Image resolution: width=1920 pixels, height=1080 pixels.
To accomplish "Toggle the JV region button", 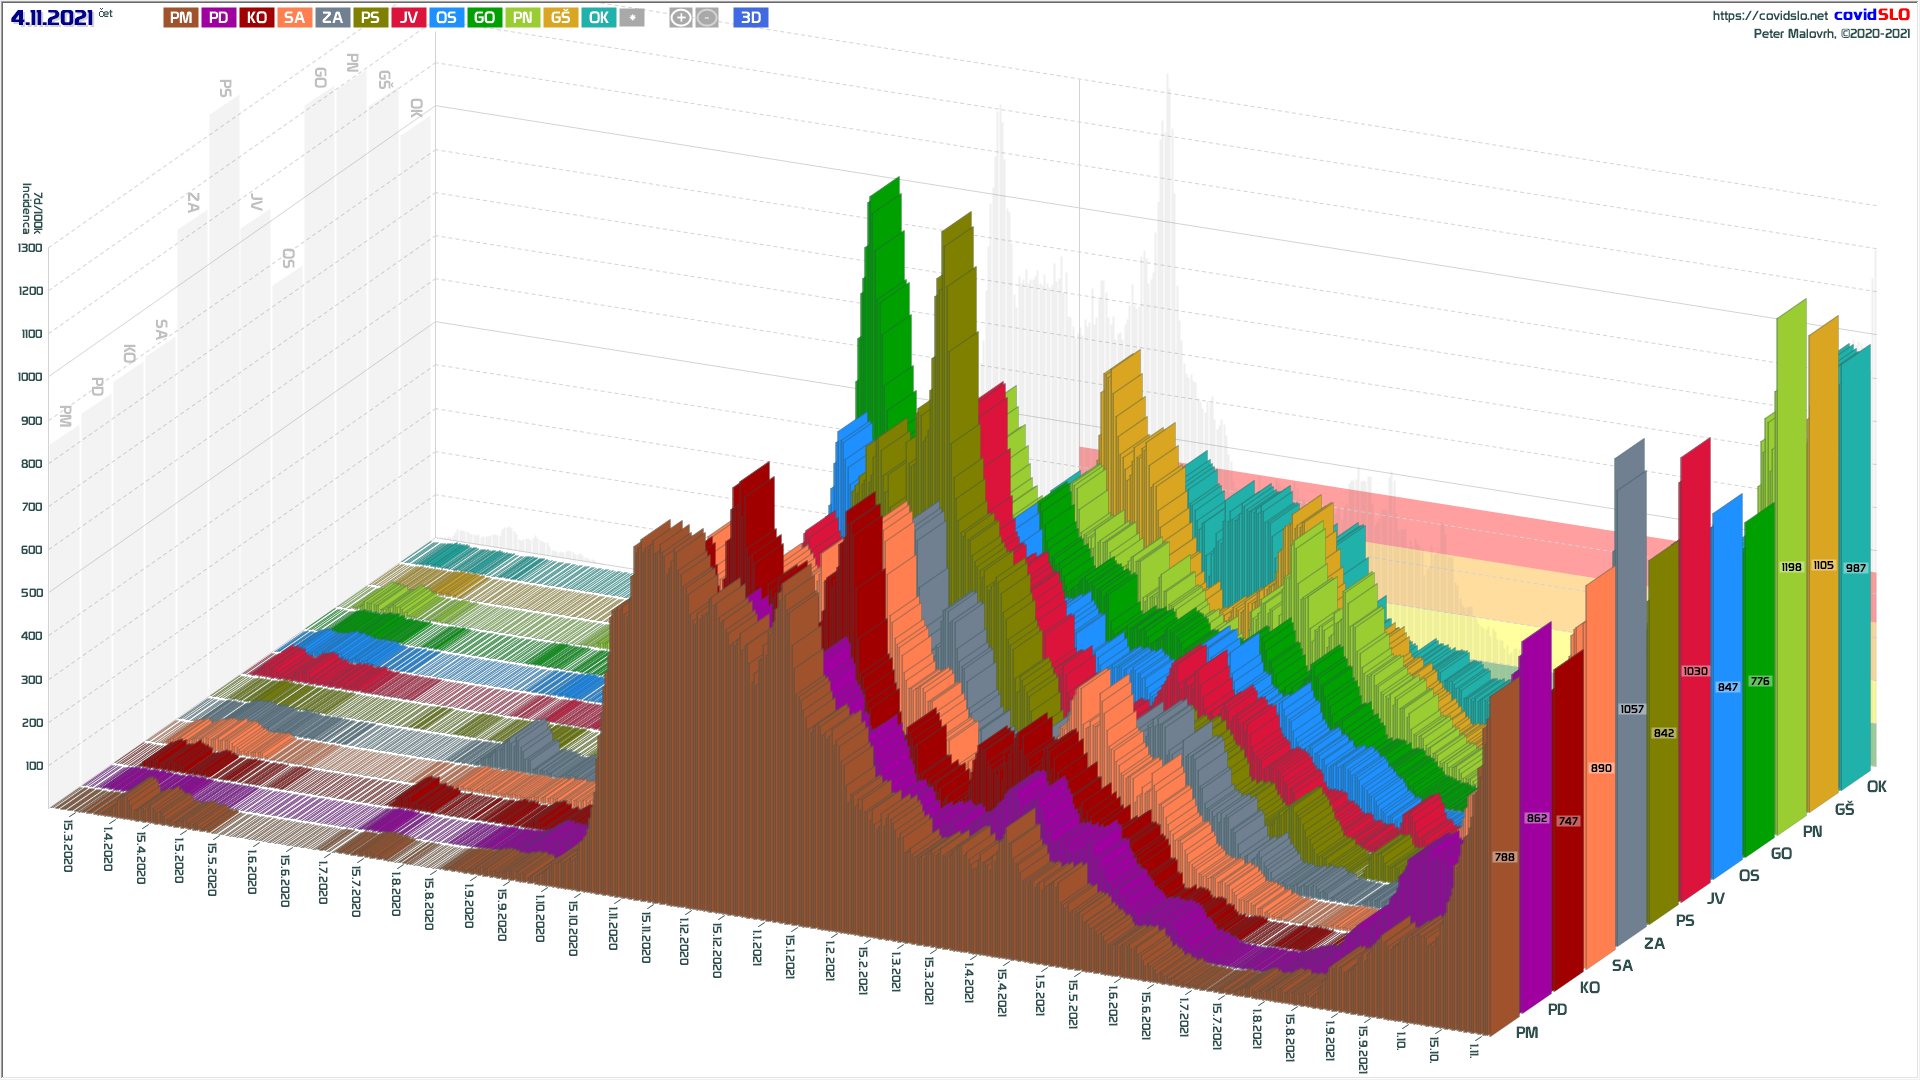I will coord(409,18).
